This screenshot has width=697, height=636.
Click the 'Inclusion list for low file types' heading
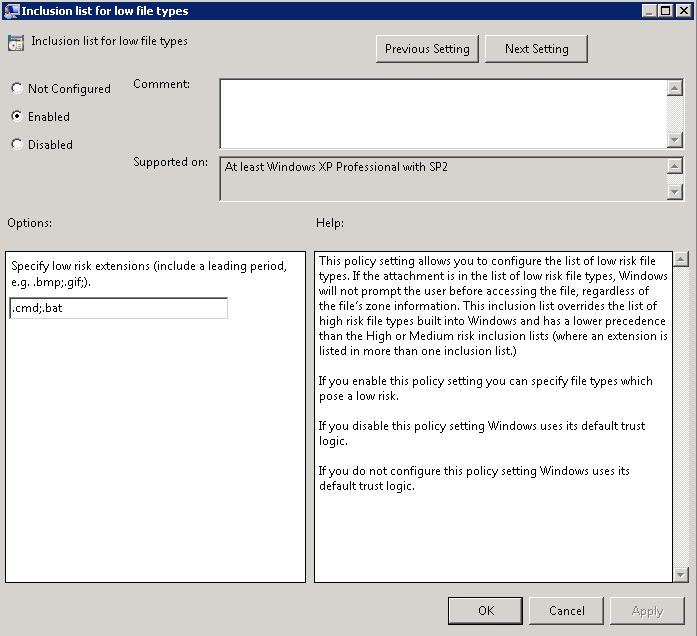(109, 41)
